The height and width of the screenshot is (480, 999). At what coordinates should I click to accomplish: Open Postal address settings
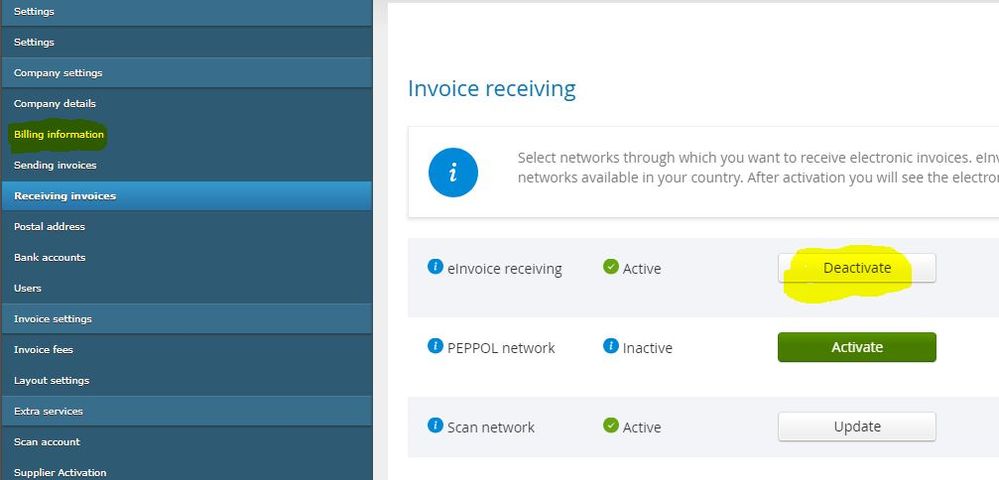click(186, 226)
